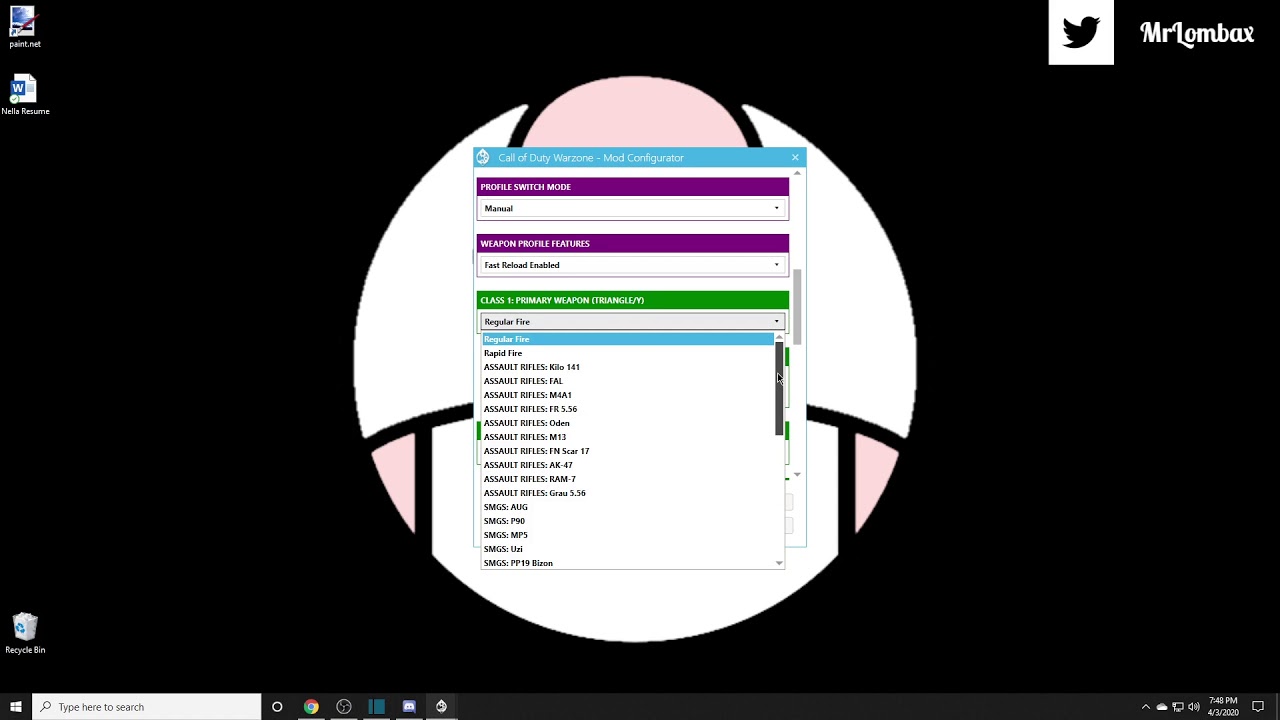
Task: Choose ASSAULT RIFLES: M4A1 option
Action: (x=628, y=395)
